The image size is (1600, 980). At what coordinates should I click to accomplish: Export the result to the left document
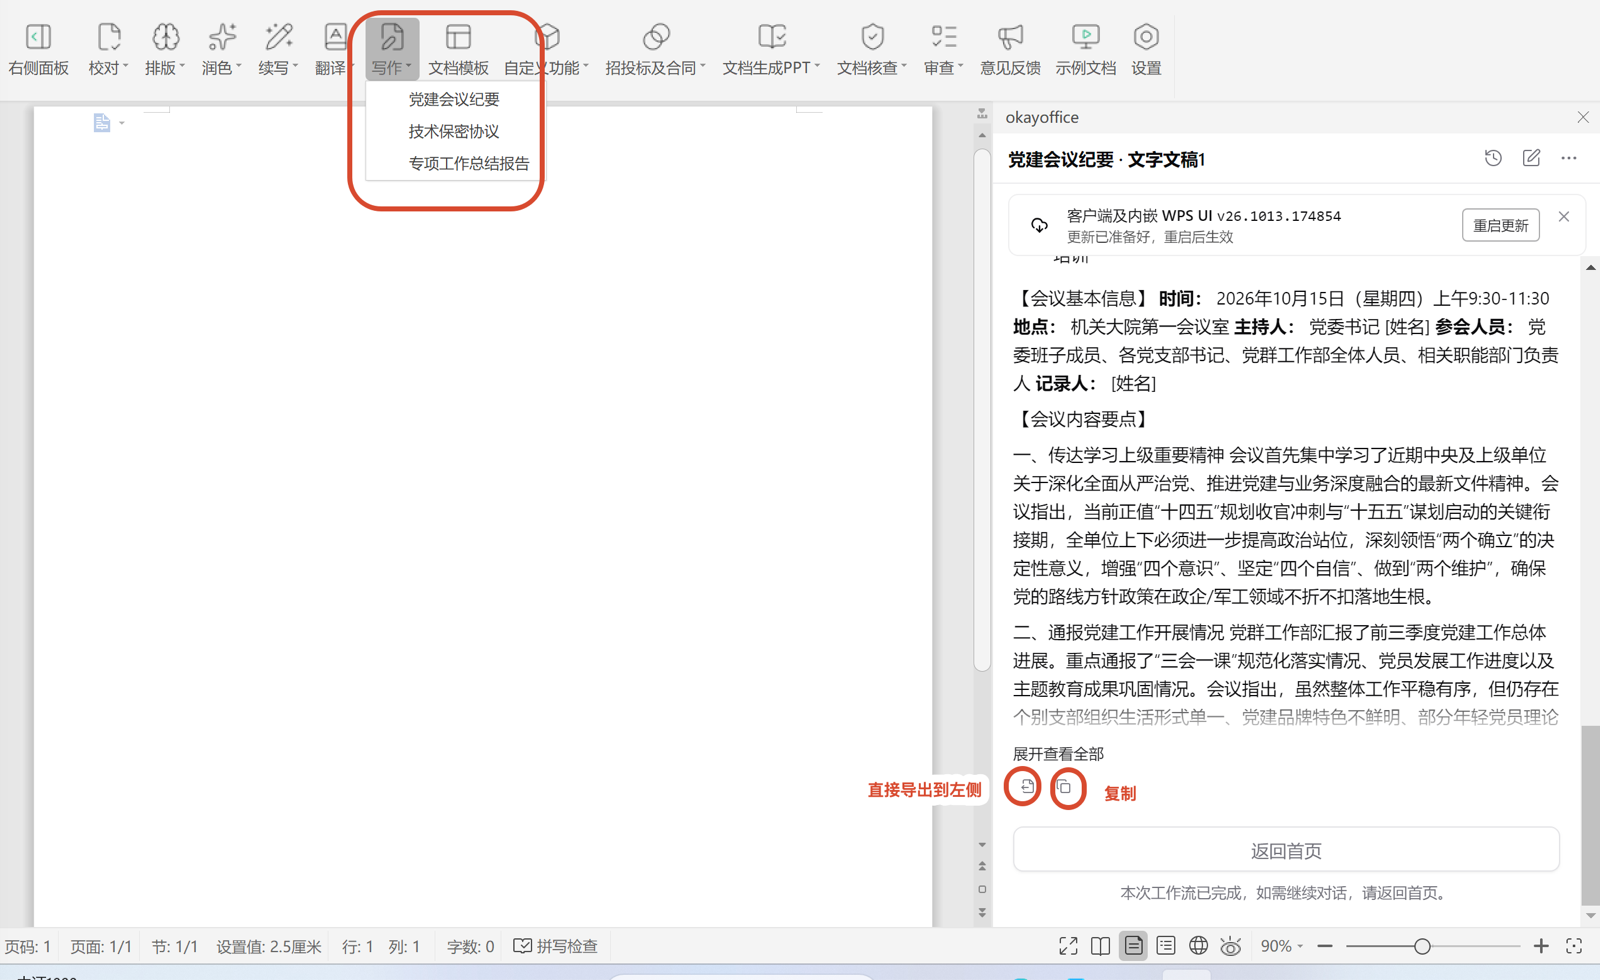(x=1026, y=787)
